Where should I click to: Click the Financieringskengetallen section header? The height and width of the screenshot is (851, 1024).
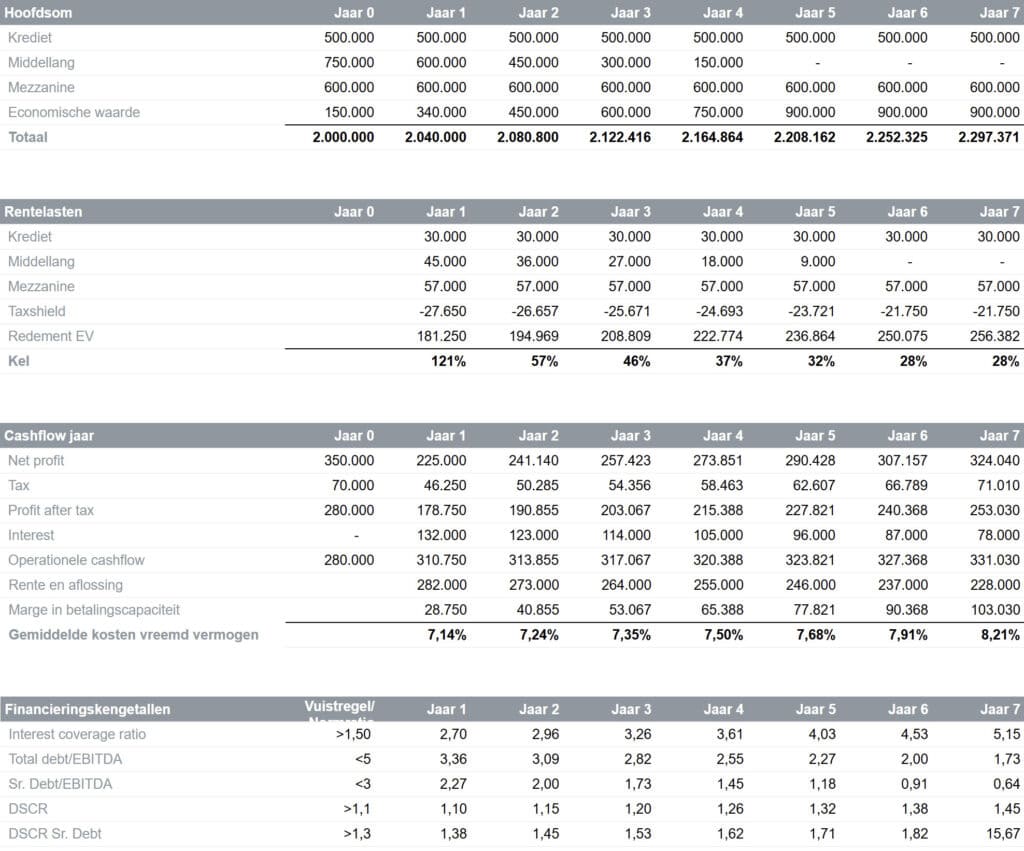point(87,709)
